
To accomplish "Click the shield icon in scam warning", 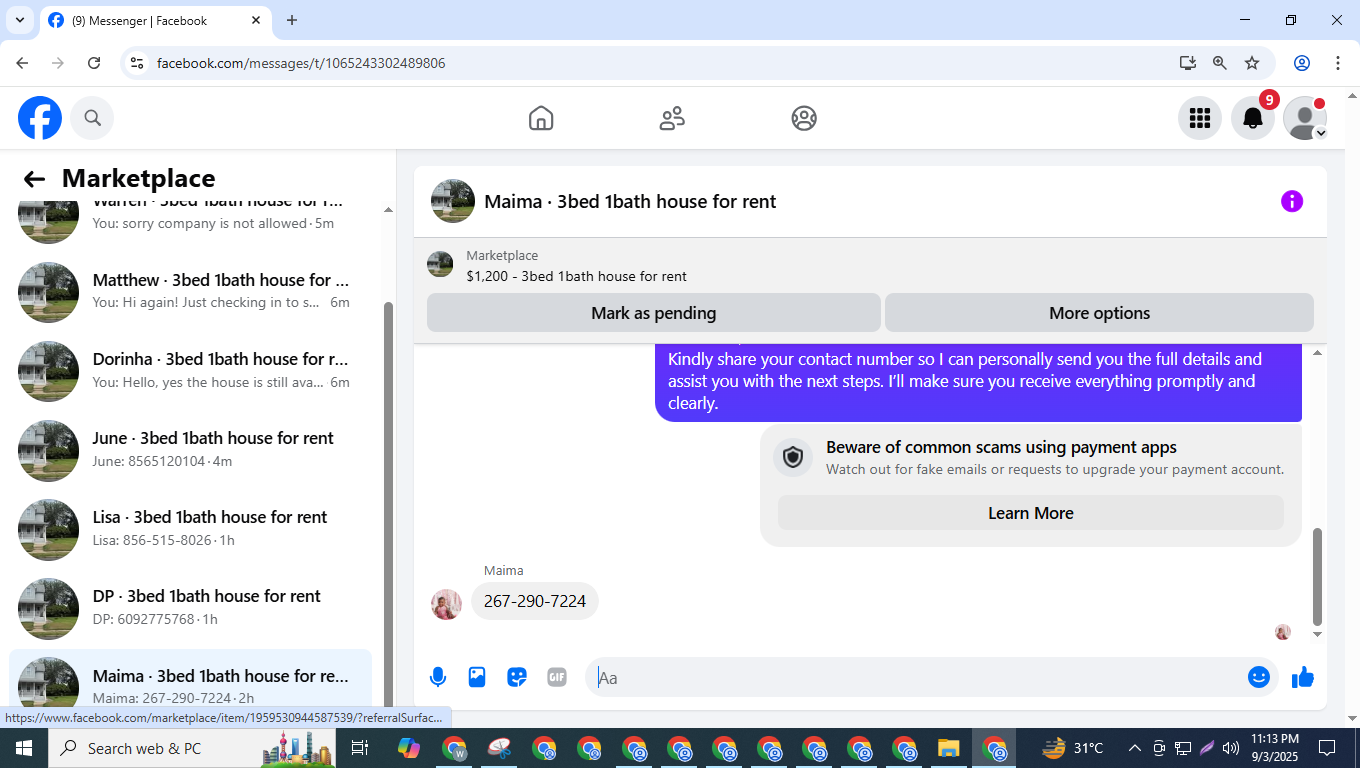I will point(793,458).
